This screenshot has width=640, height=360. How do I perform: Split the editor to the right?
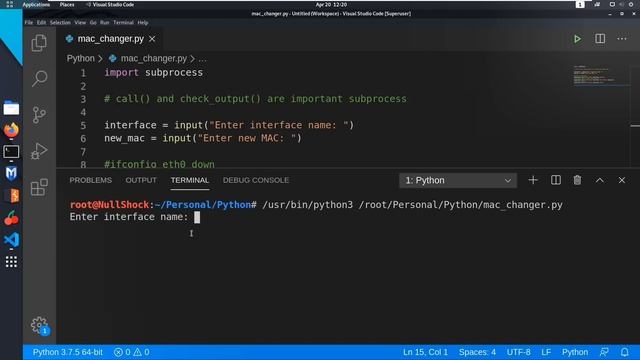click(x=600, y=39)
